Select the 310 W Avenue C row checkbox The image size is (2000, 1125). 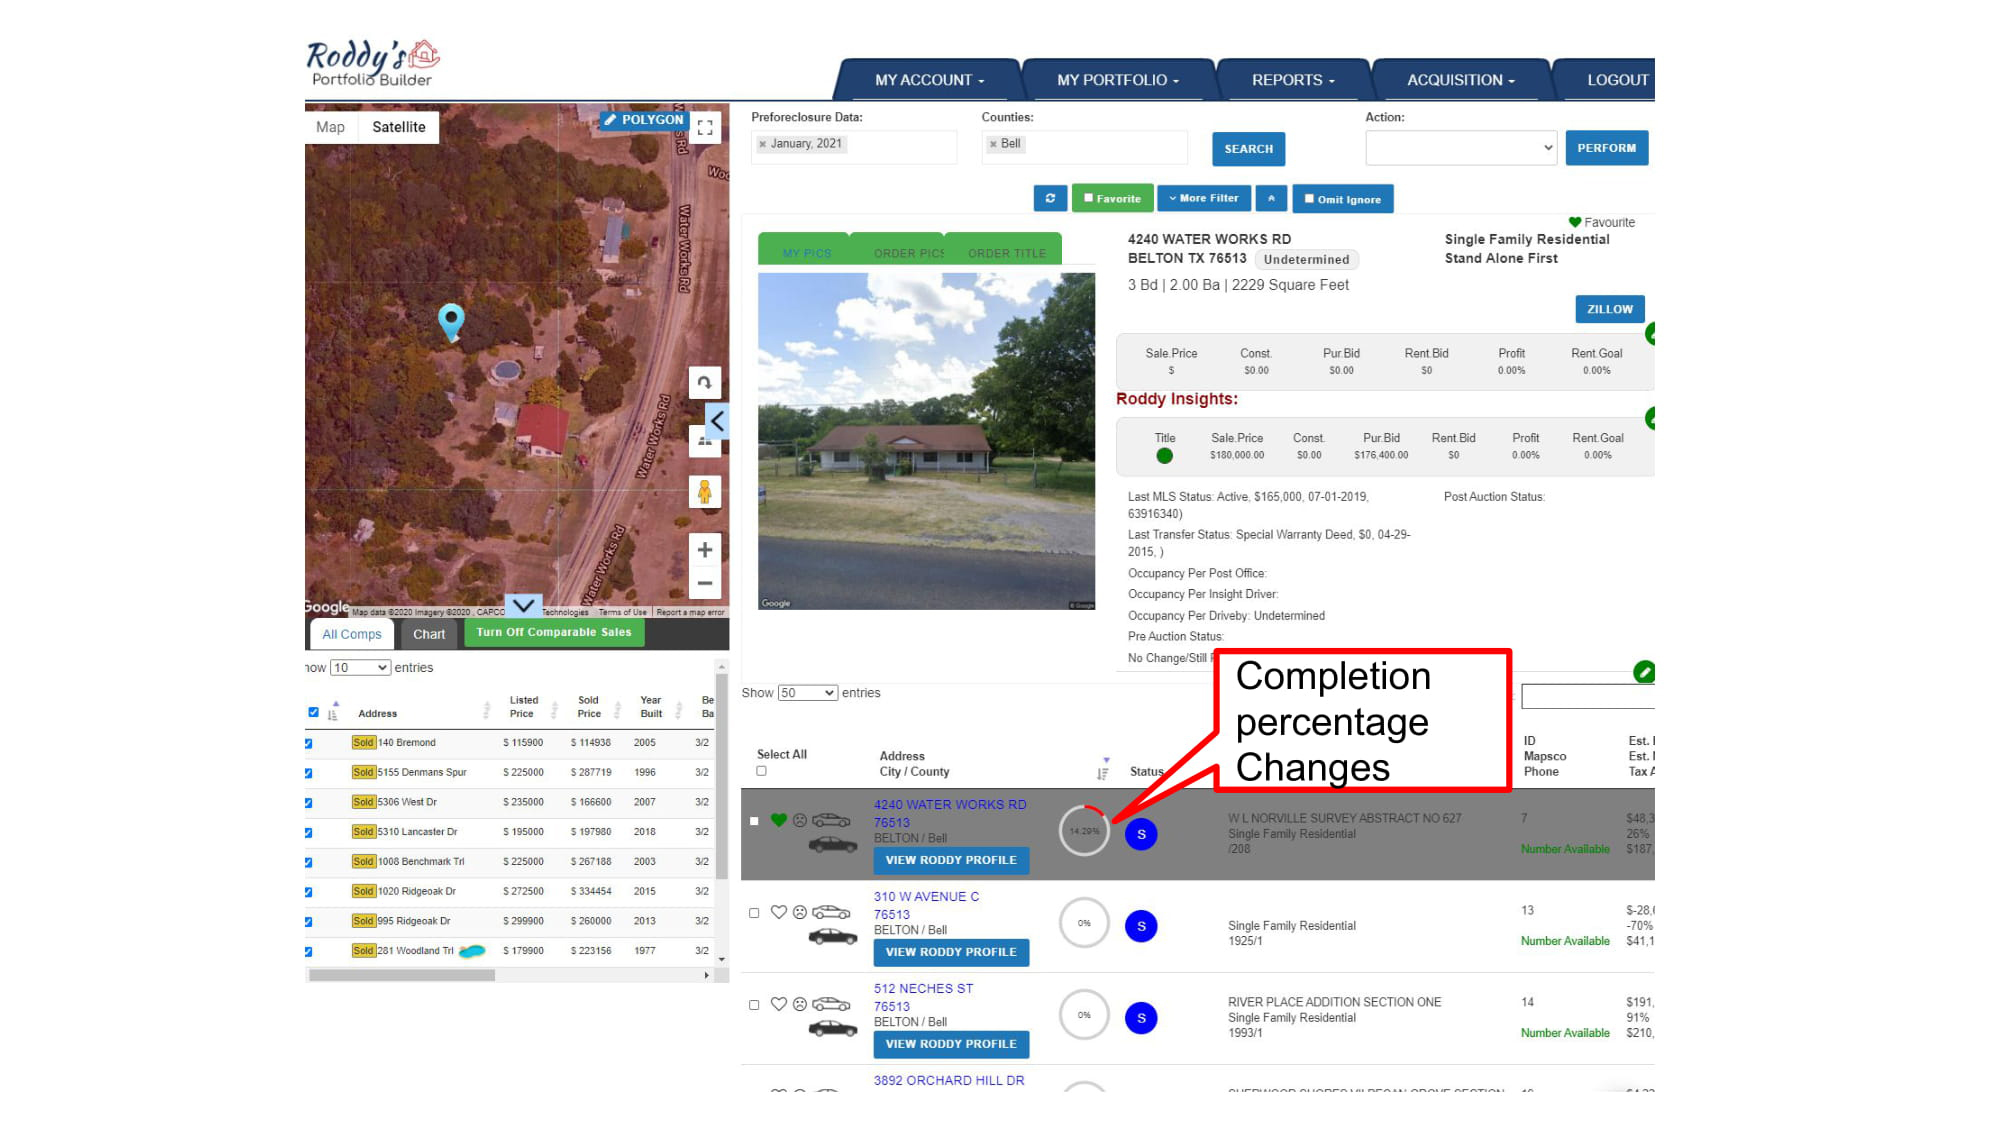(x=754, y=913)
